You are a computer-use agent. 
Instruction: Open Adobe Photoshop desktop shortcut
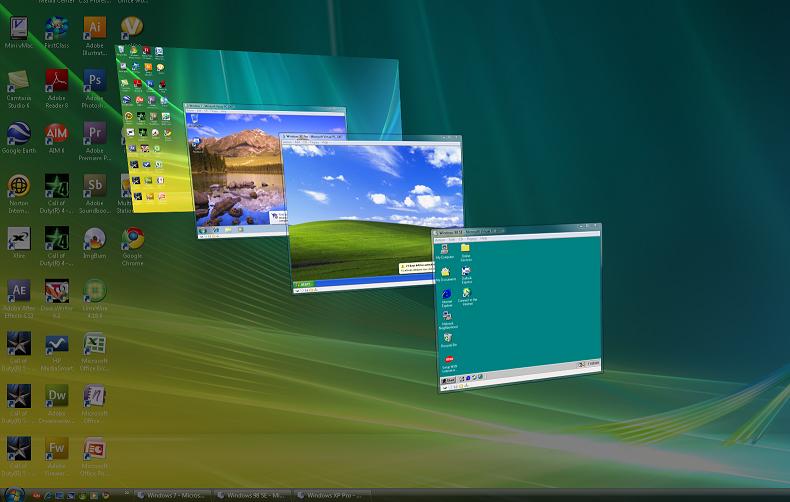(x=94, y=89)
